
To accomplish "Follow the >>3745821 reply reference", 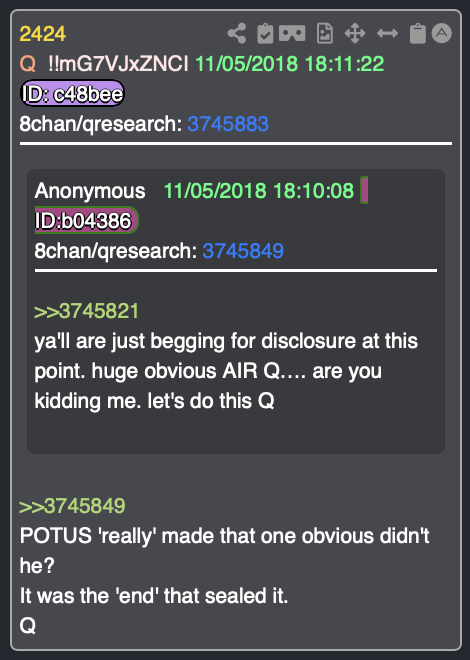I will click(86, 311).
